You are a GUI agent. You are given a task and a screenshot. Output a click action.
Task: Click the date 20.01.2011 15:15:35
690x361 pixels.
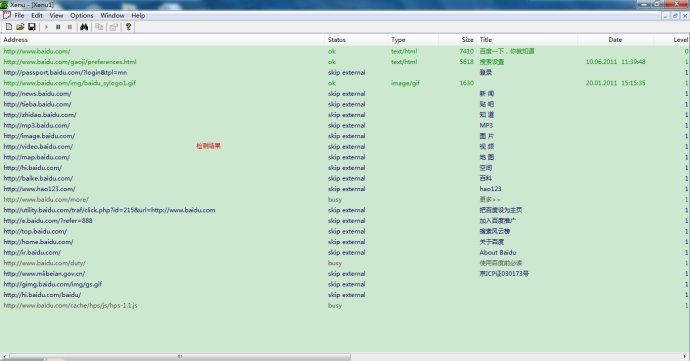coord(615,83)
